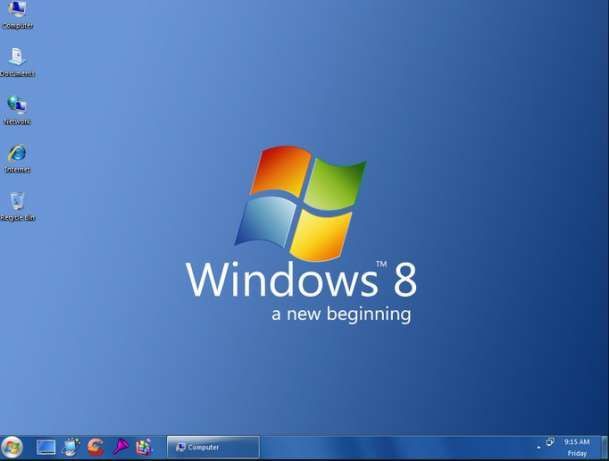
Task: Expand hidden system tray icons arrow
Action: [539, 447]
